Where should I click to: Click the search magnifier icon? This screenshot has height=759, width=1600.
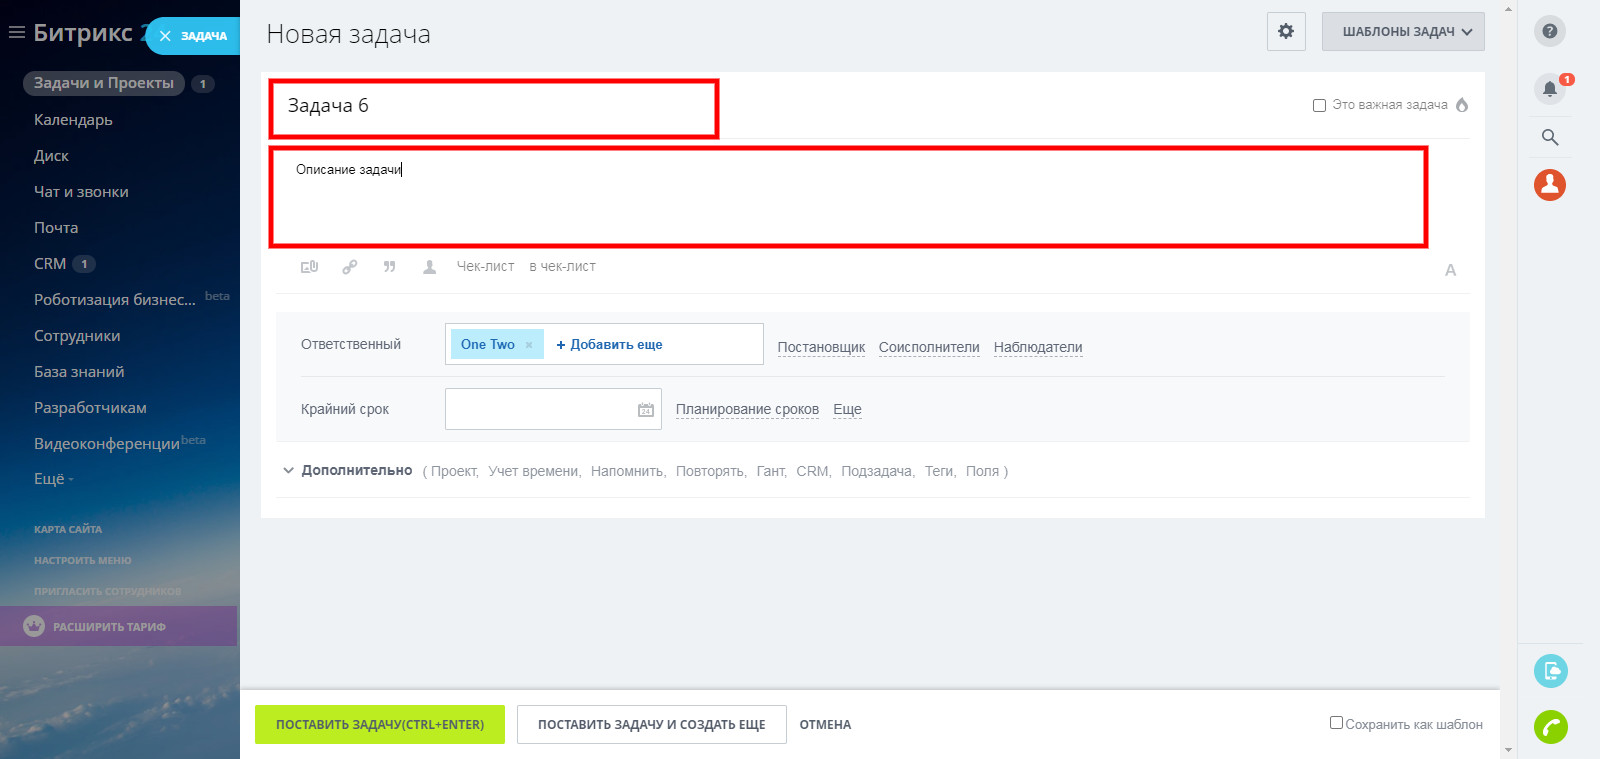click(1549, 137)
